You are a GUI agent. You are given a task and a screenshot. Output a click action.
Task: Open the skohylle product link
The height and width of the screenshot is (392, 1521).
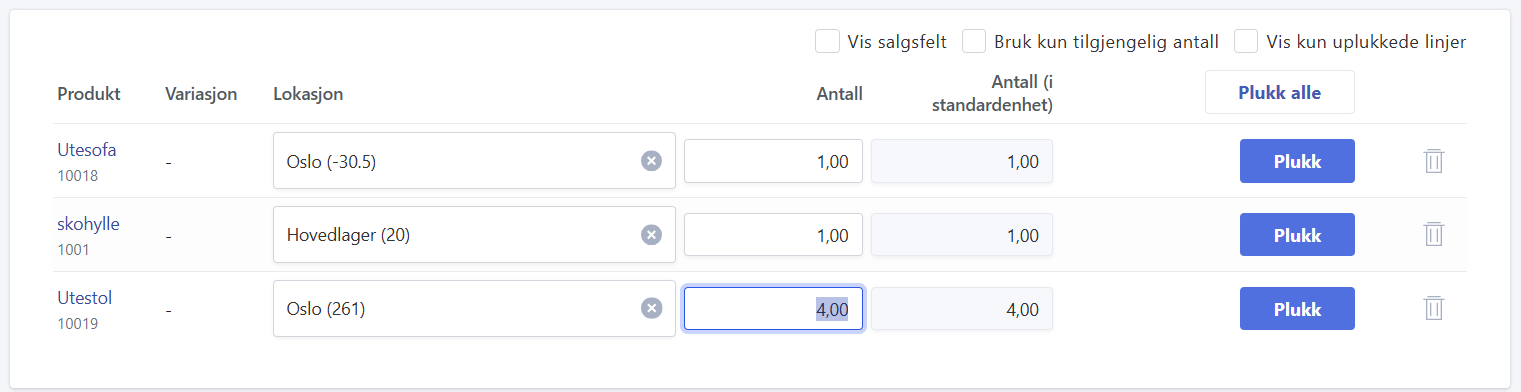coord(88,224)
